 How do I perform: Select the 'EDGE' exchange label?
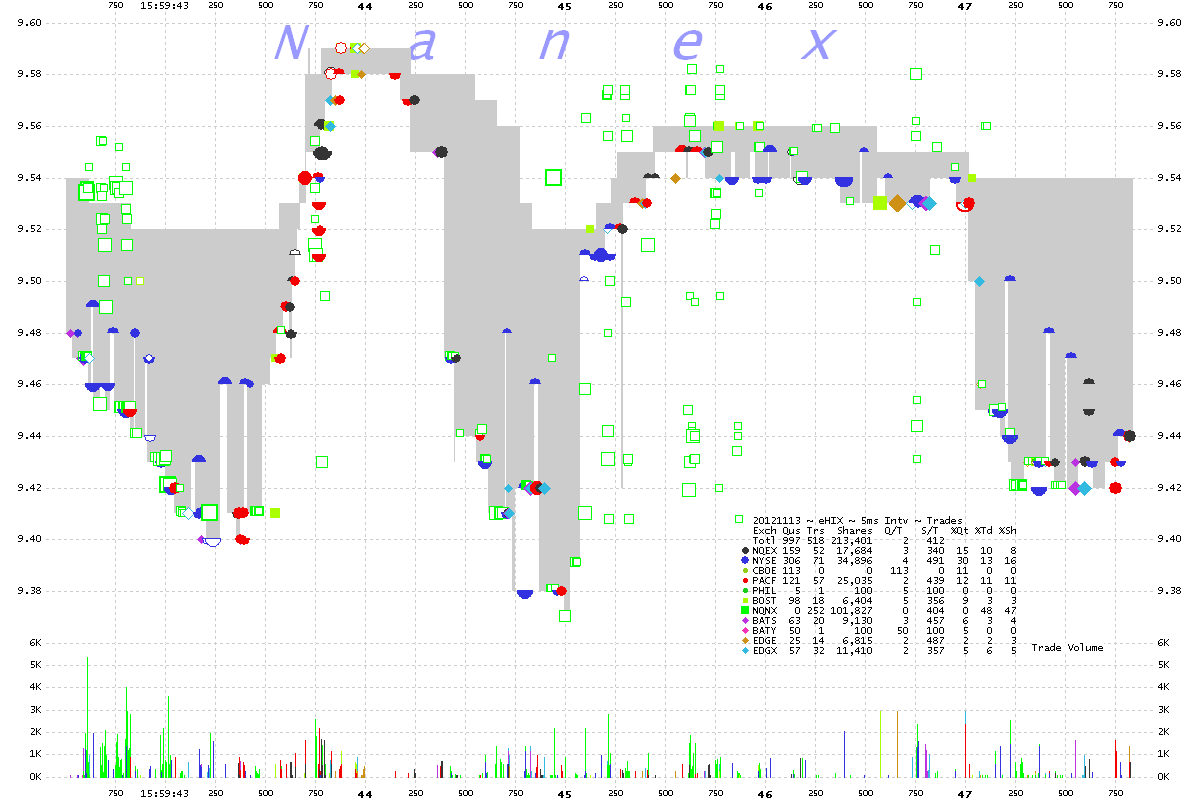(764, 641)
